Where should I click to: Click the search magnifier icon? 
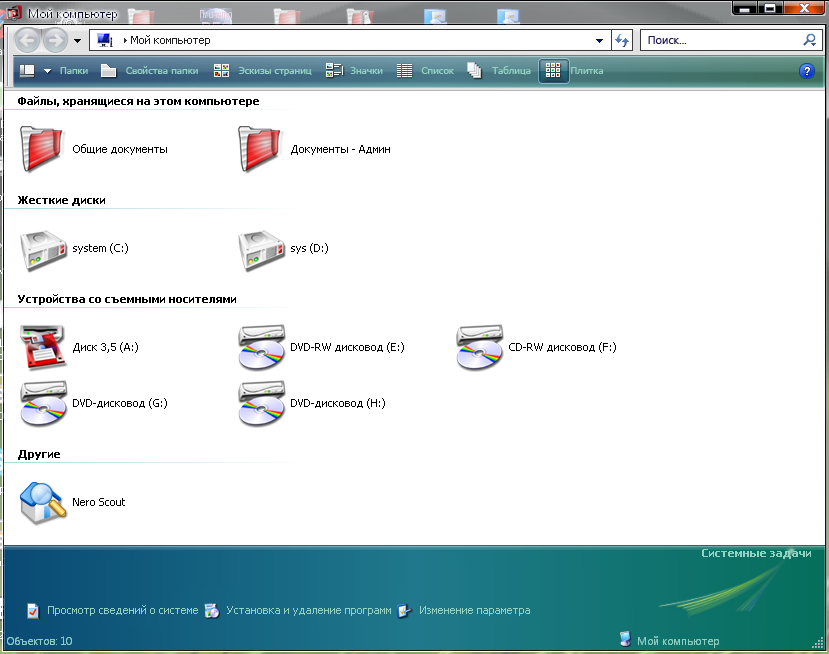pyautogui.click(x=809, y=40)
